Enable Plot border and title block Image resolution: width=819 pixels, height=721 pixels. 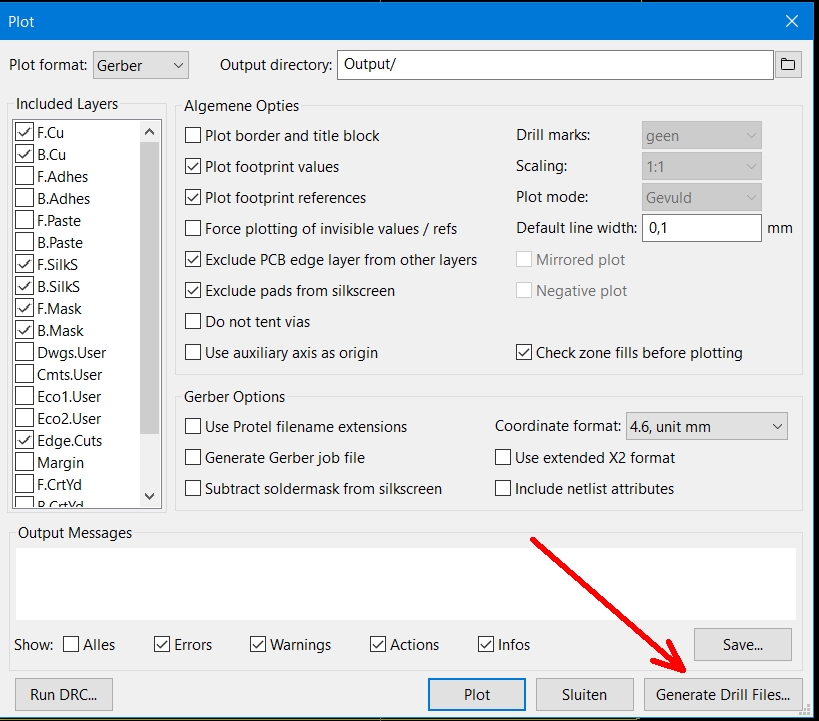tap(193, 135)
